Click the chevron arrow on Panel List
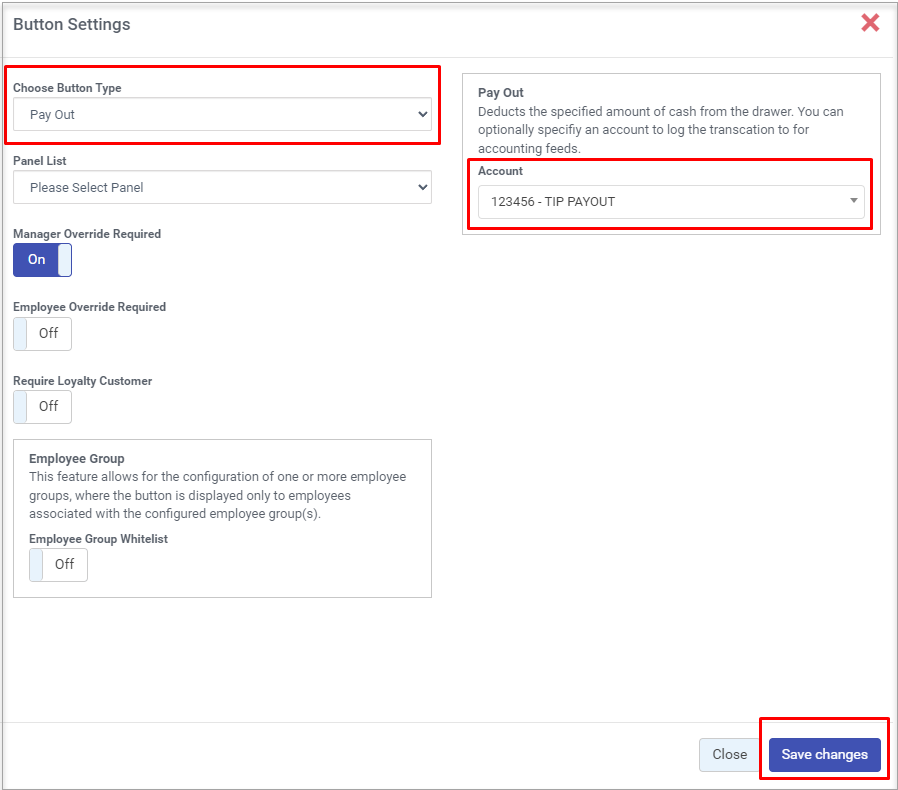The image size is (898, 790). tap(421, 187)
